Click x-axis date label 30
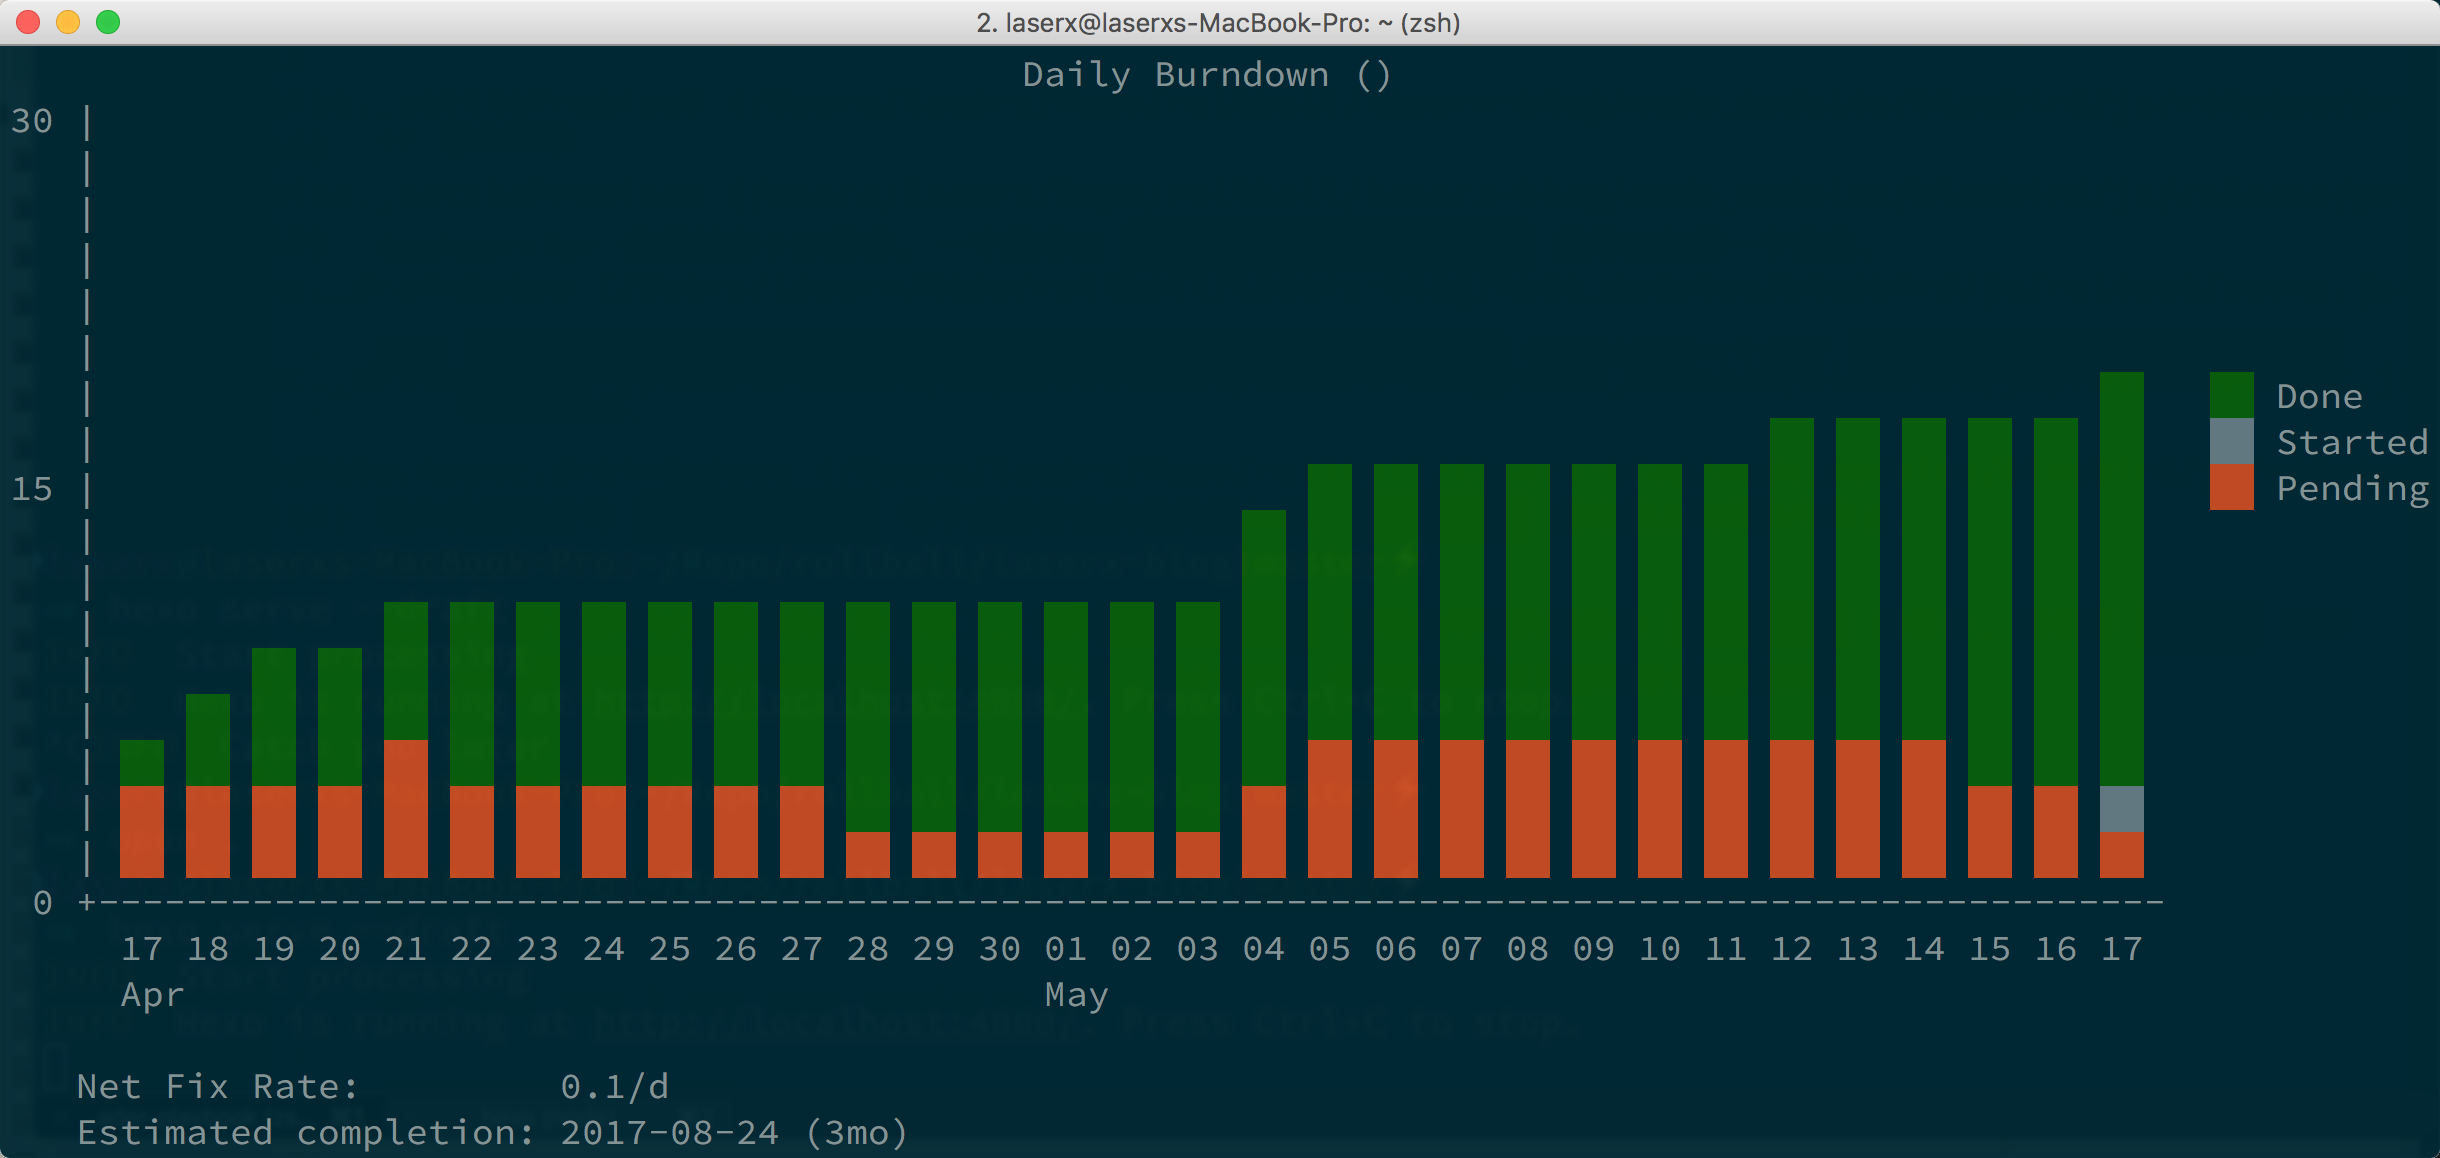2440x1158 pixels. (1000, 949)
